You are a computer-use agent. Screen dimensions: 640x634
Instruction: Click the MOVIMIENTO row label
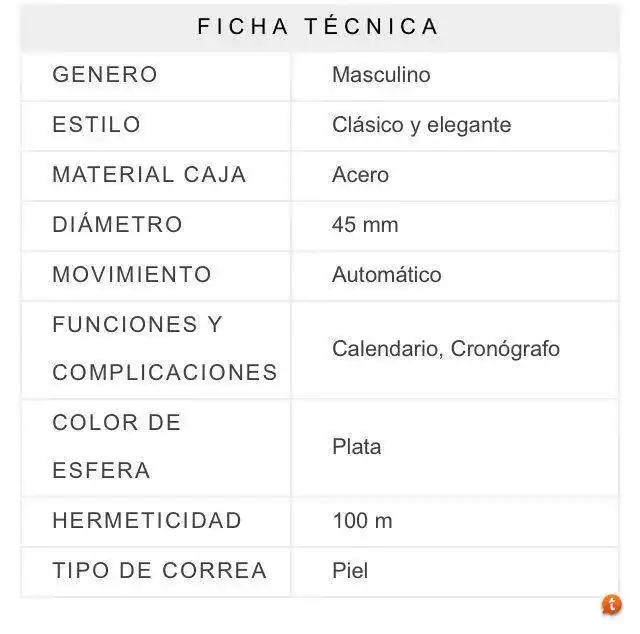pos(132,274)
